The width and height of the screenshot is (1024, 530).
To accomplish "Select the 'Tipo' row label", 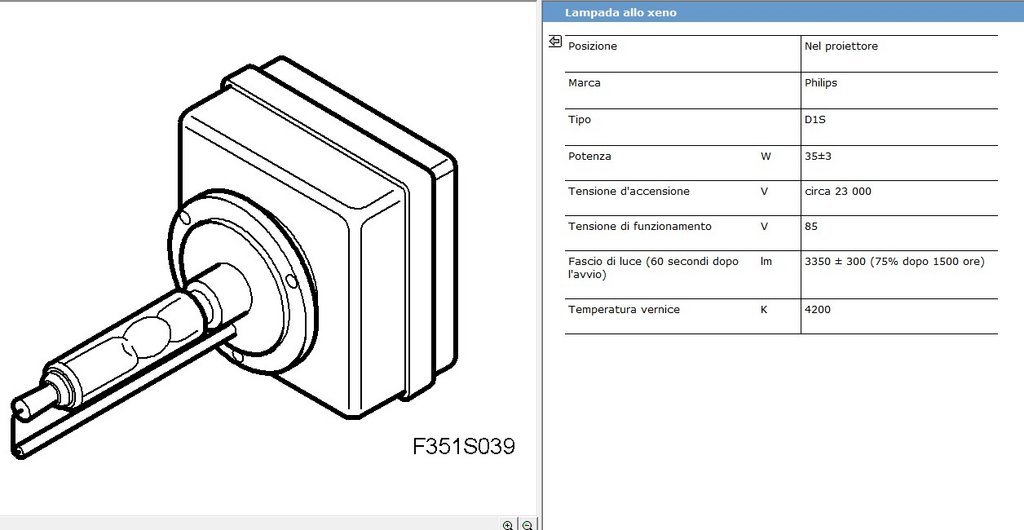I will pyautogui.click(x=579, y=119).
